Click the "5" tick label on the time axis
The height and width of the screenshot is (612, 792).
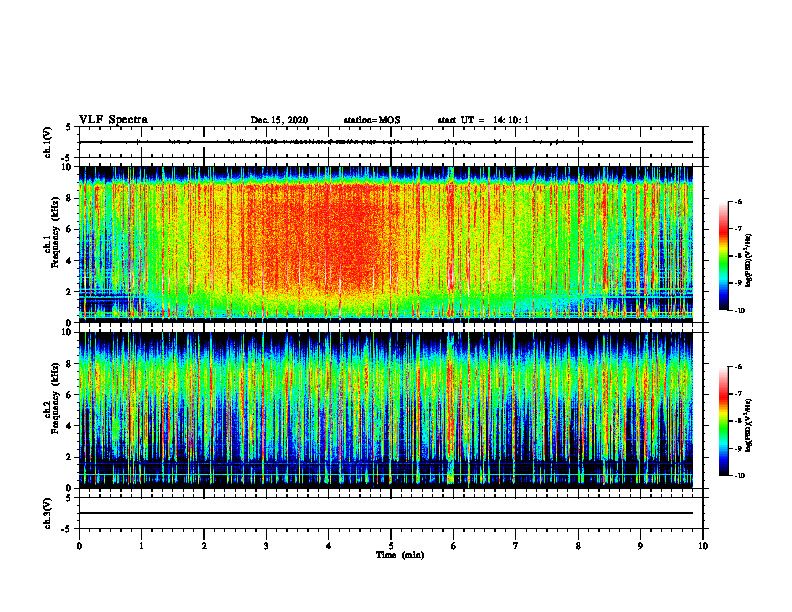click(391, 546)
